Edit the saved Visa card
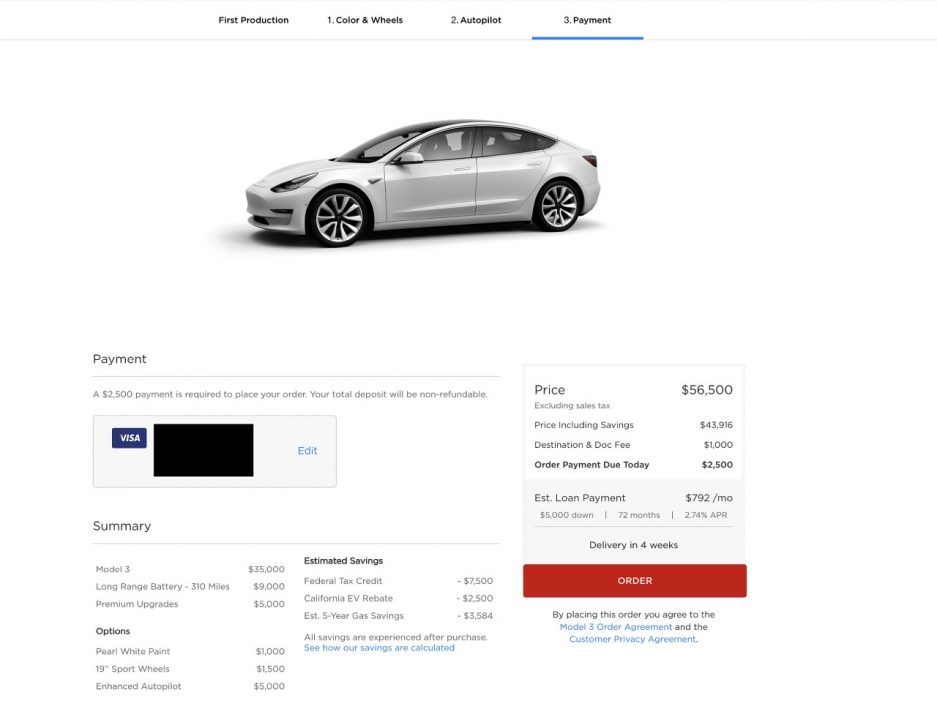Image resolution: width=937 pixels, height=720 pixels. 307,451
